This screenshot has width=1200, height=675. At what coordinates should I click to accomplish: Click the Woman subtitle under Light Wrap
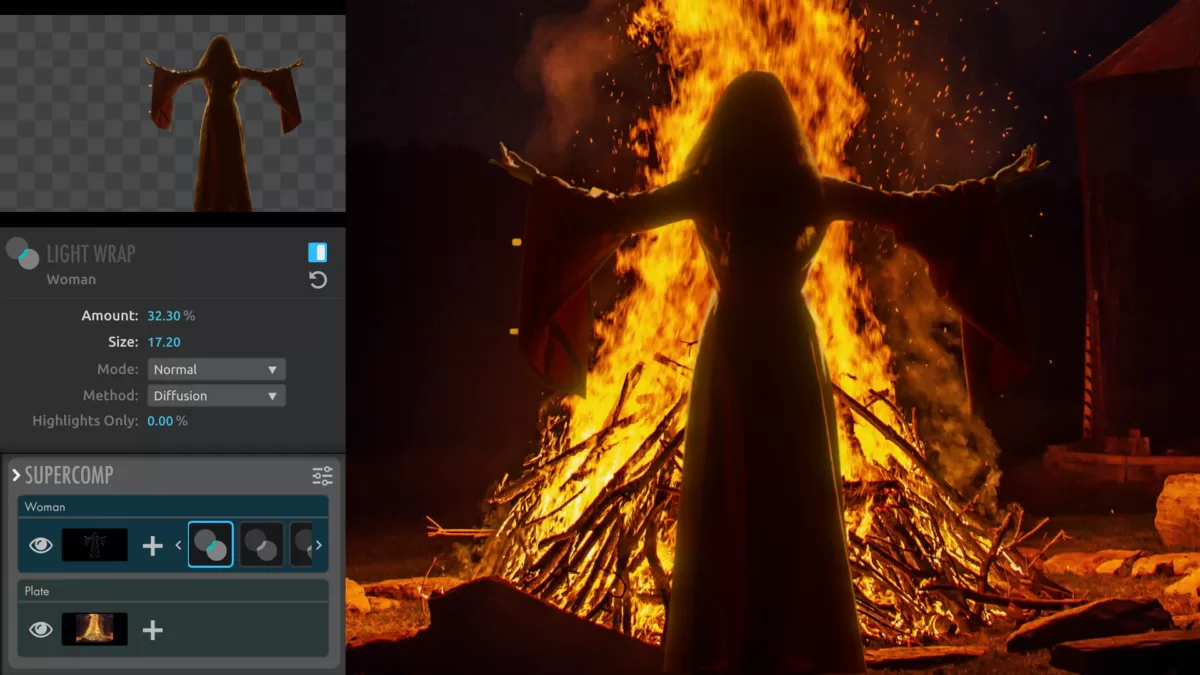coord(71,279)
